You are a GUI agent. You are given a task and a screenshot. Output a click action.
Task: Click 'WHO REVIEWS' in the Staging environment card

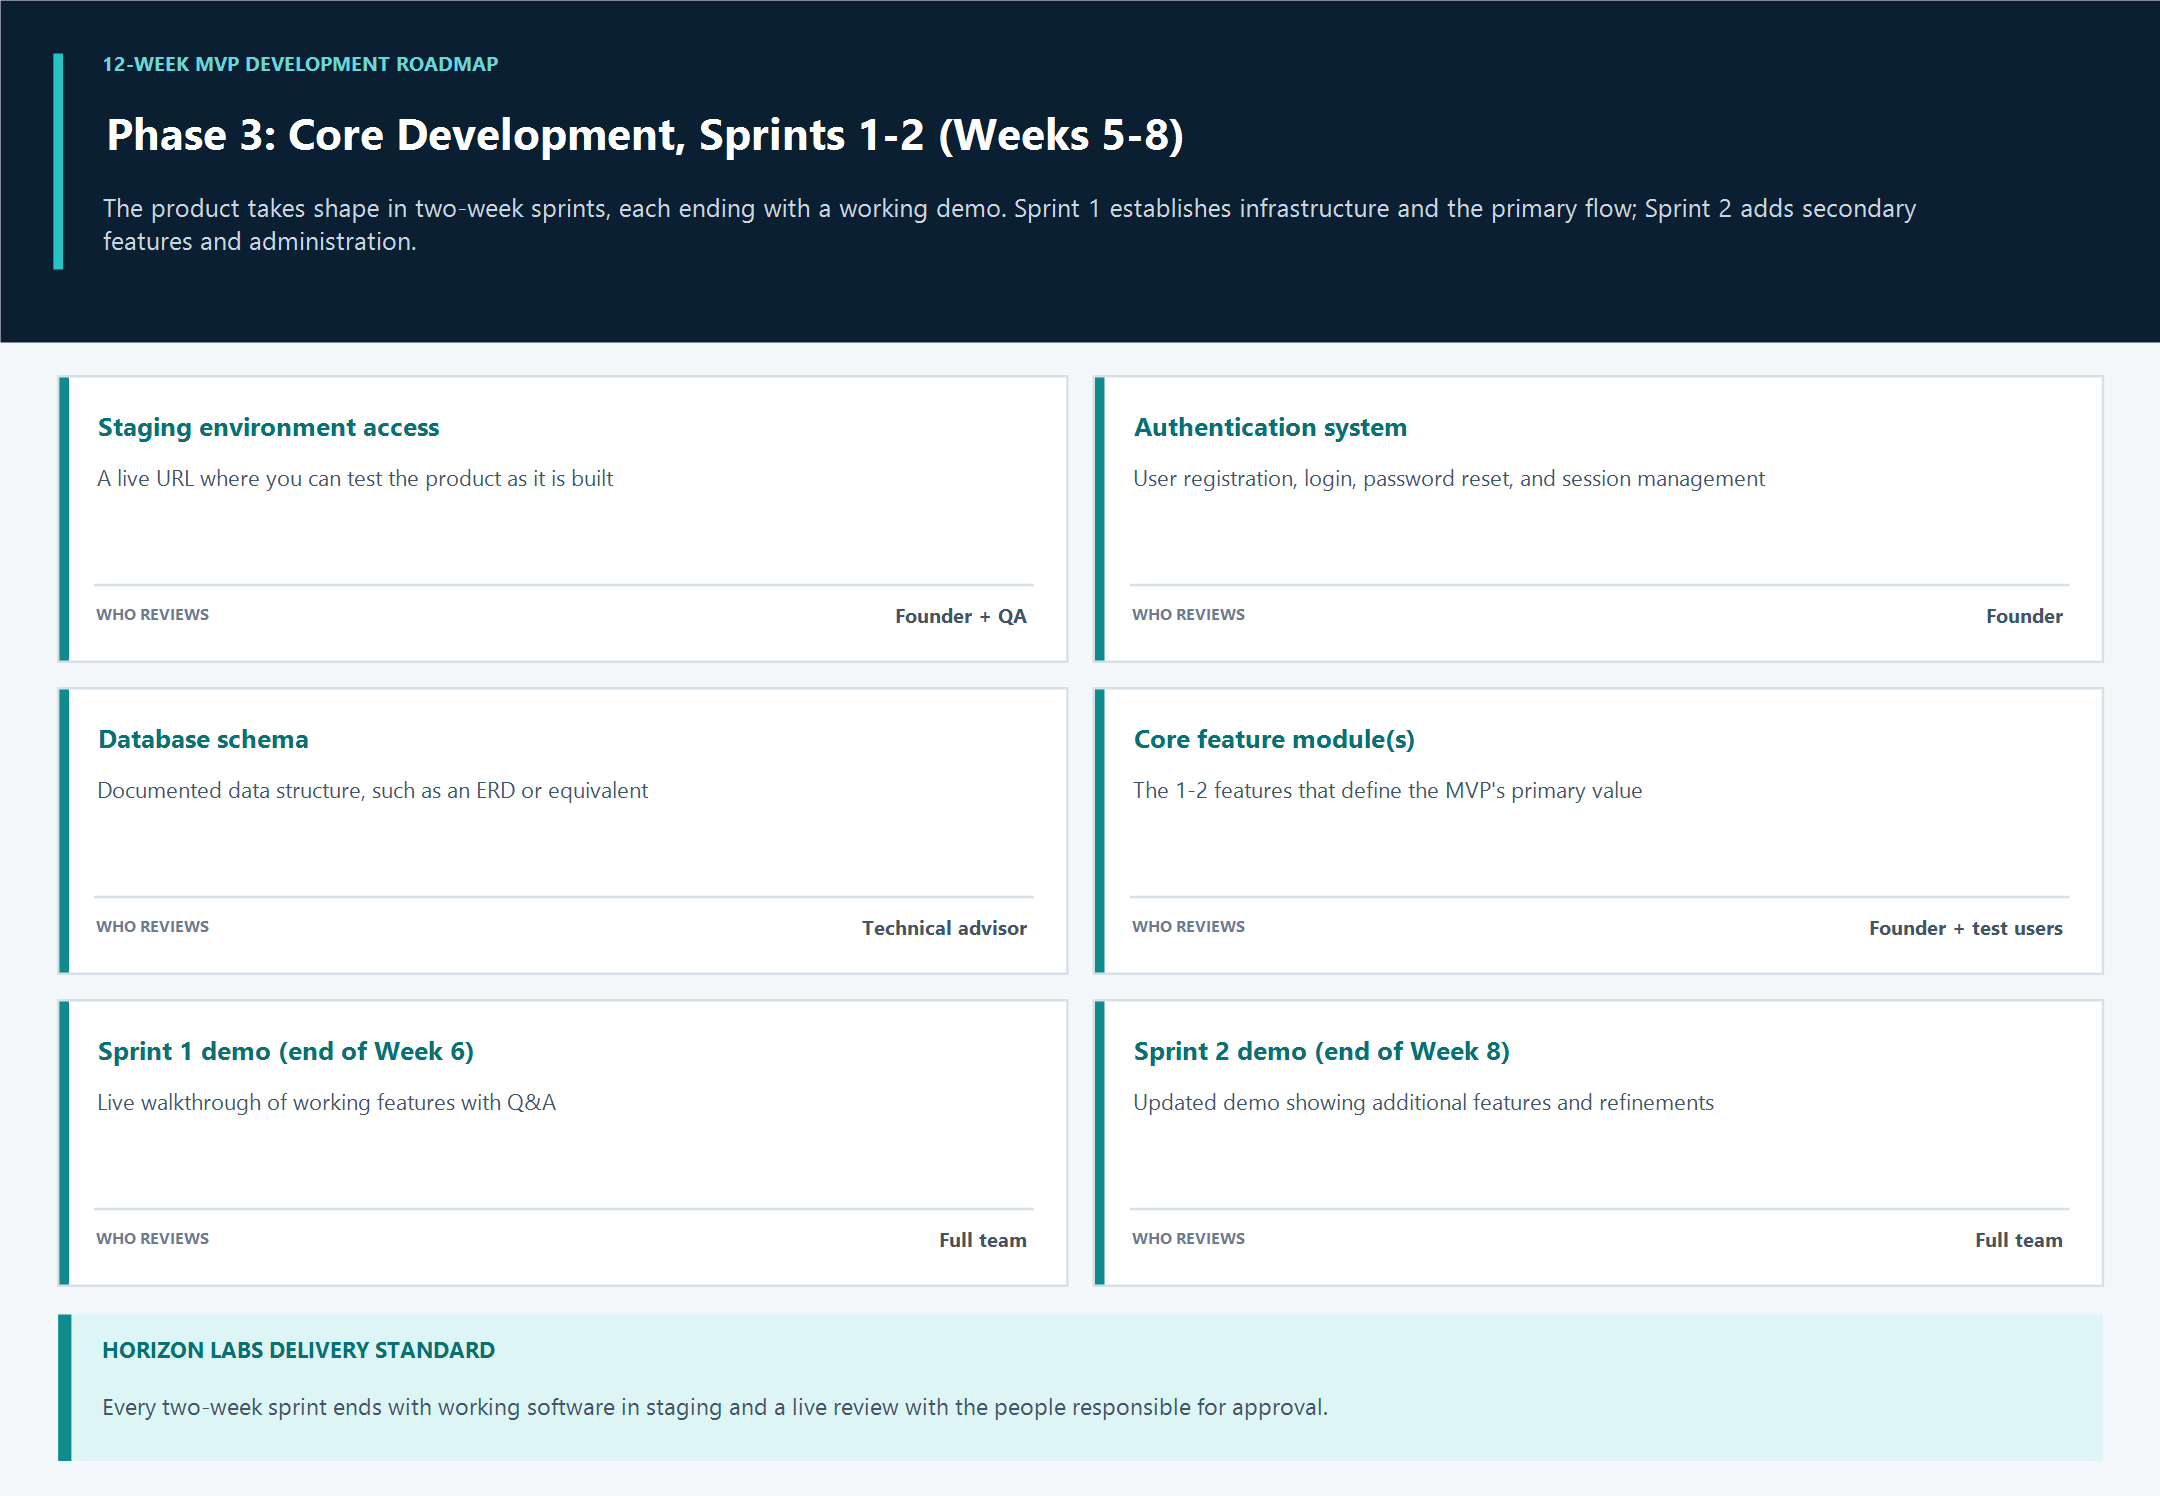153,615
